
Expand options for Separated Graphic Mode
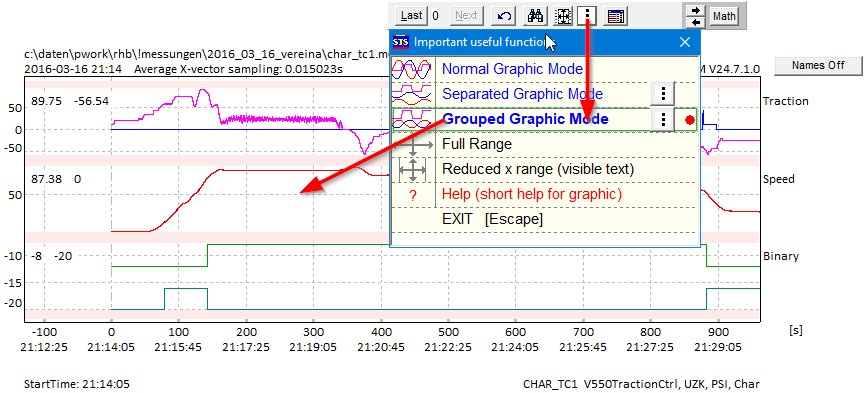(x=662, y=94)
